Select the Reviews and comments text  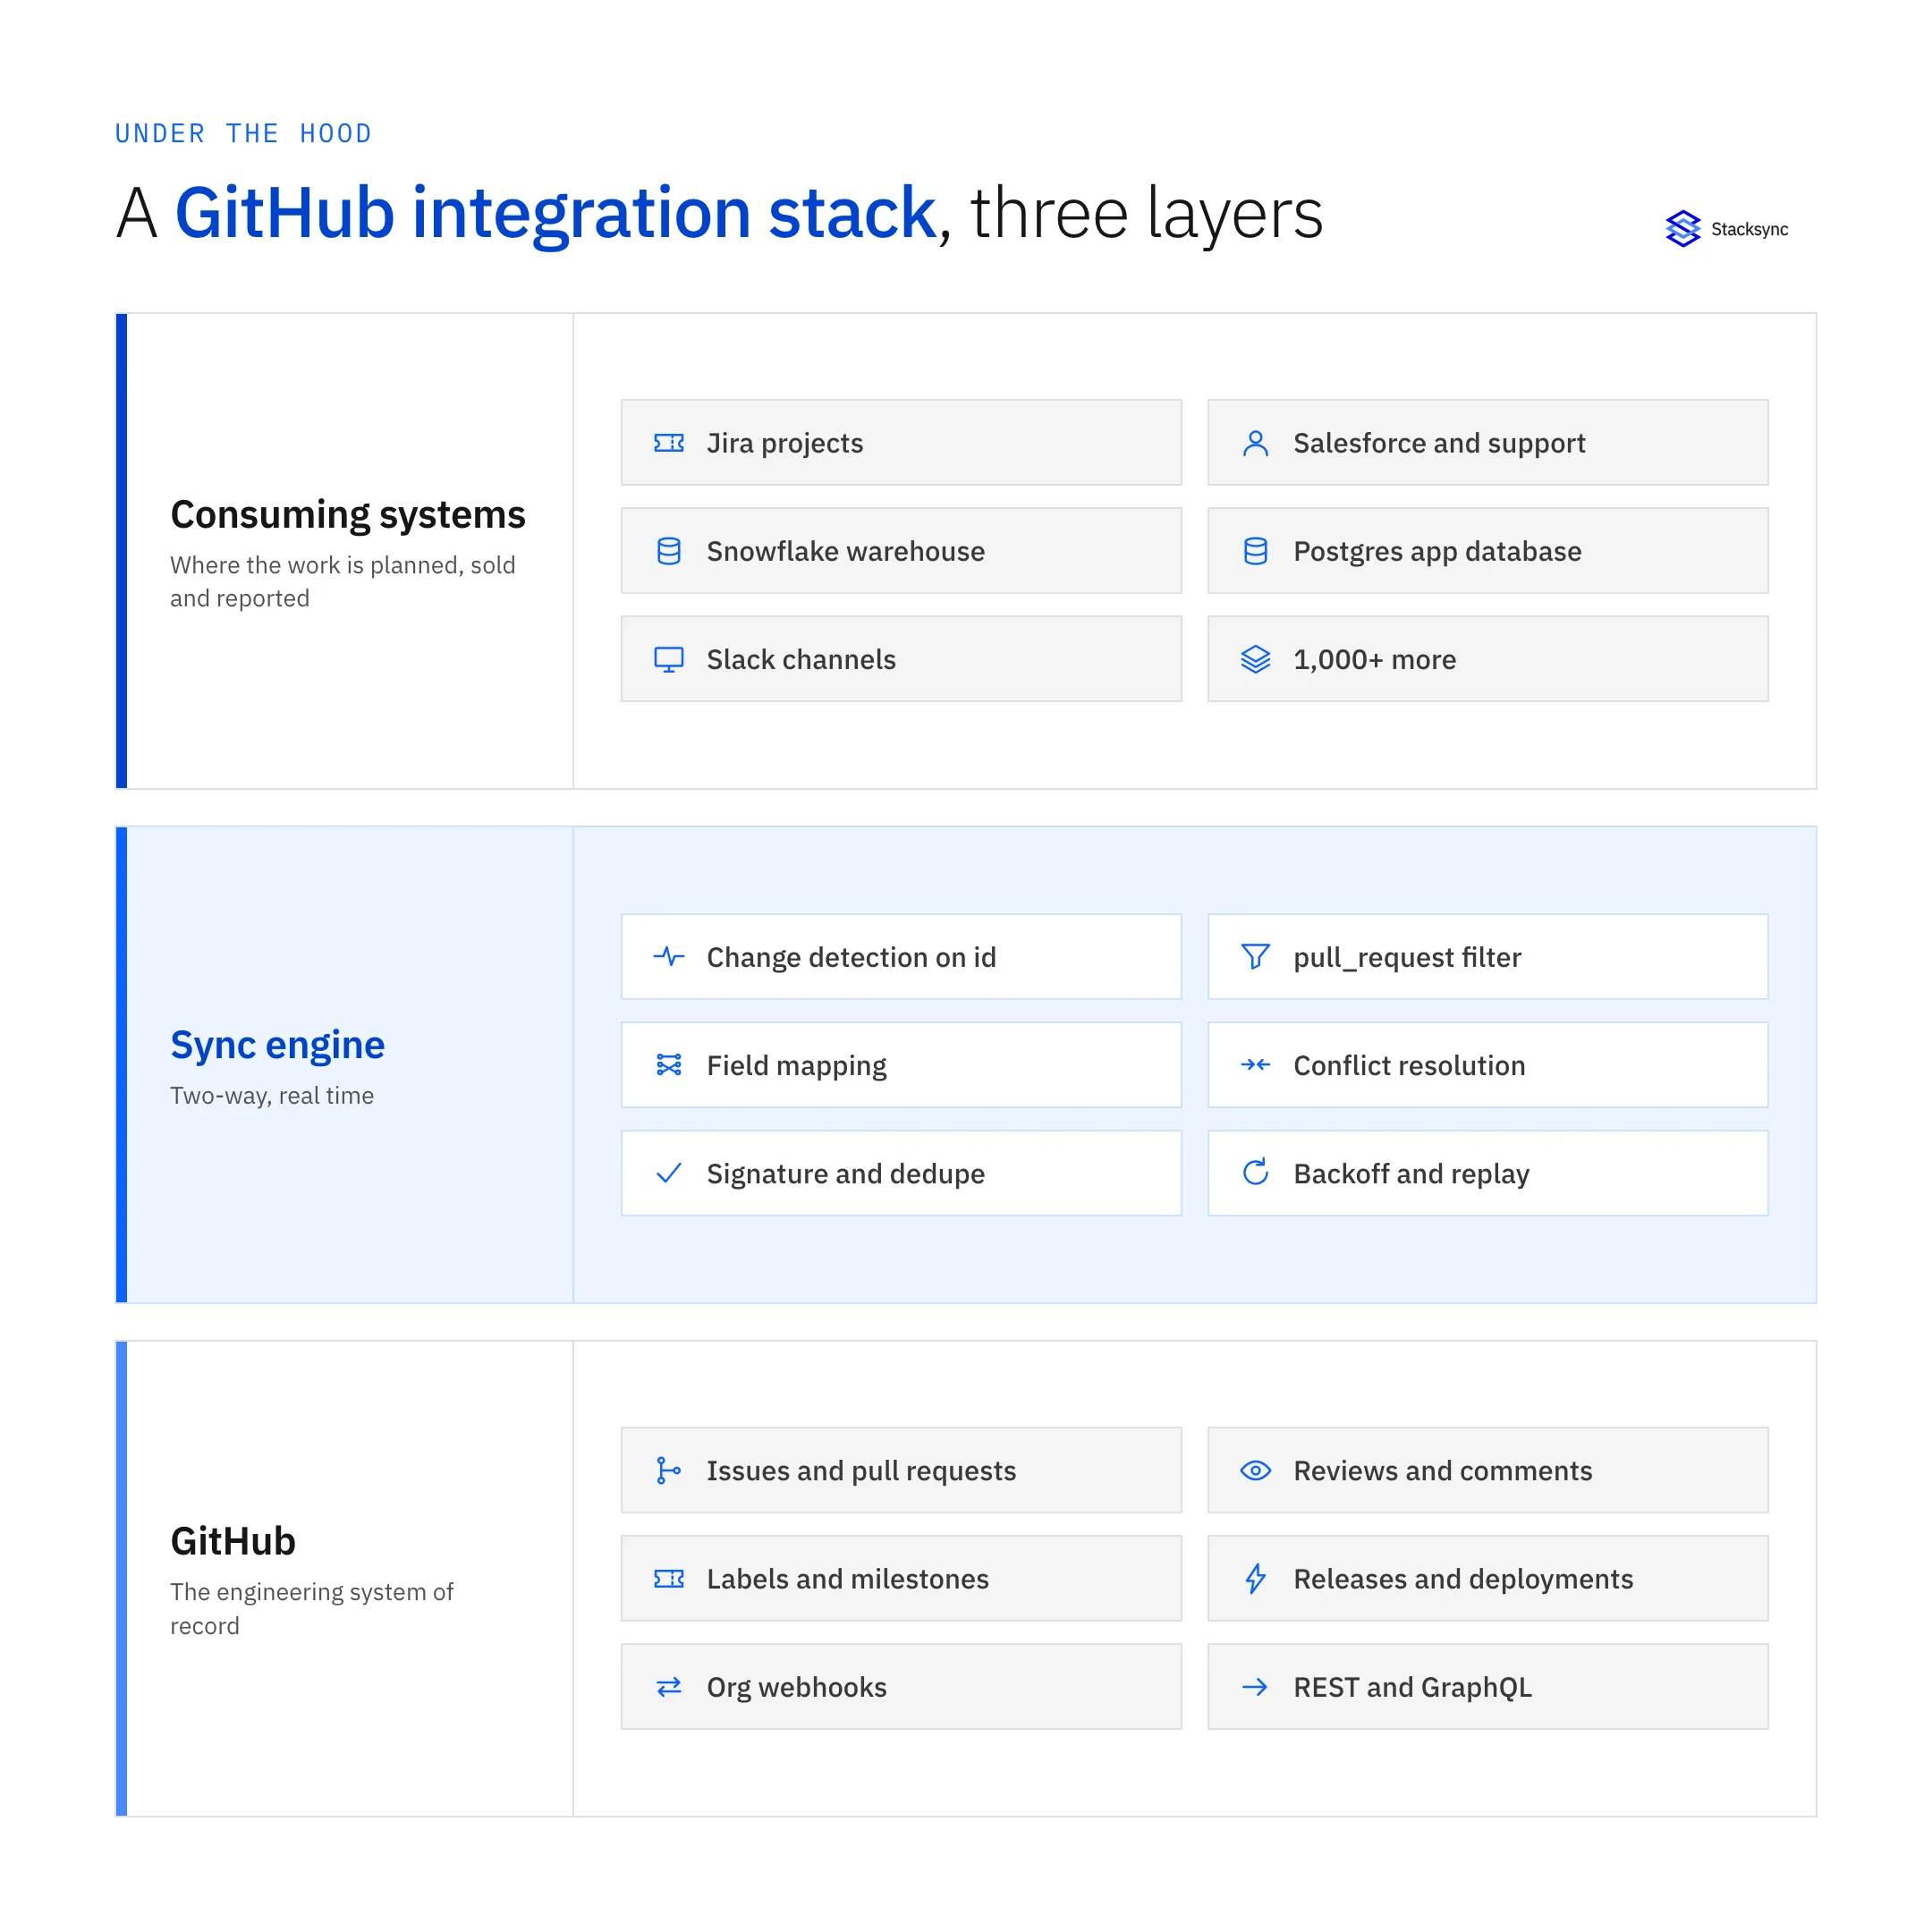pos(1443,1471)
